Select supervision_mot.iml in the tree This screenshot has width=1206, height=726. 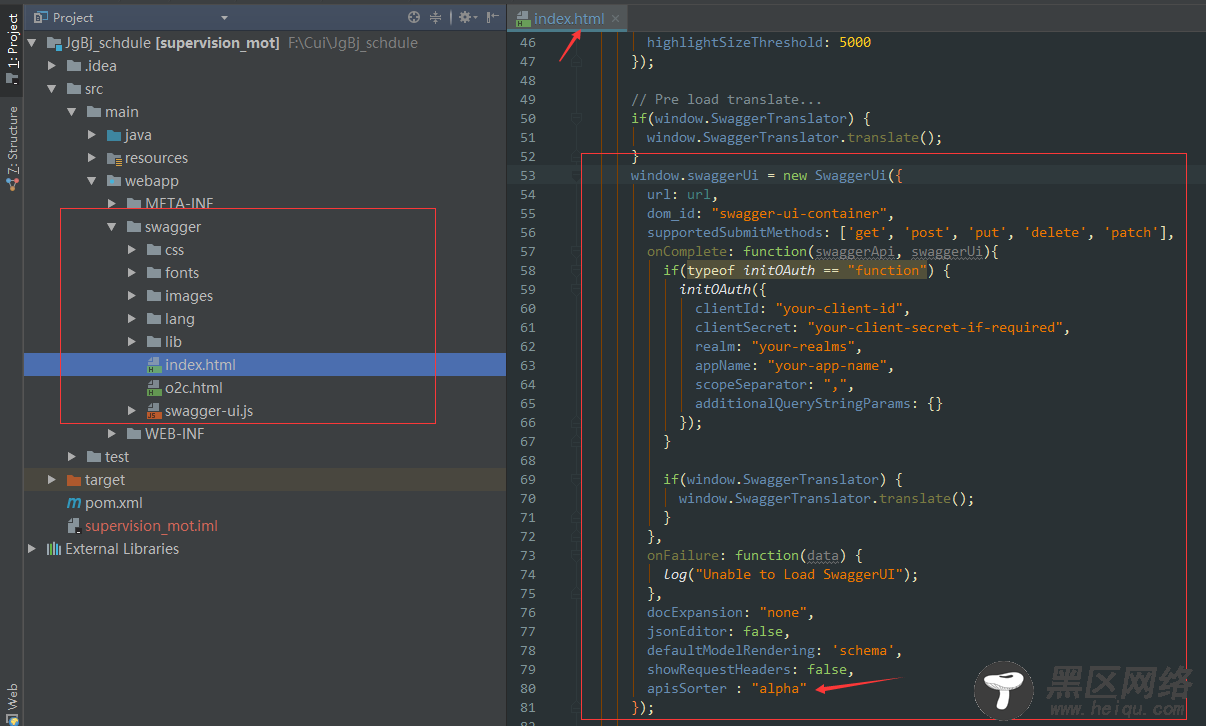point(151,526)
